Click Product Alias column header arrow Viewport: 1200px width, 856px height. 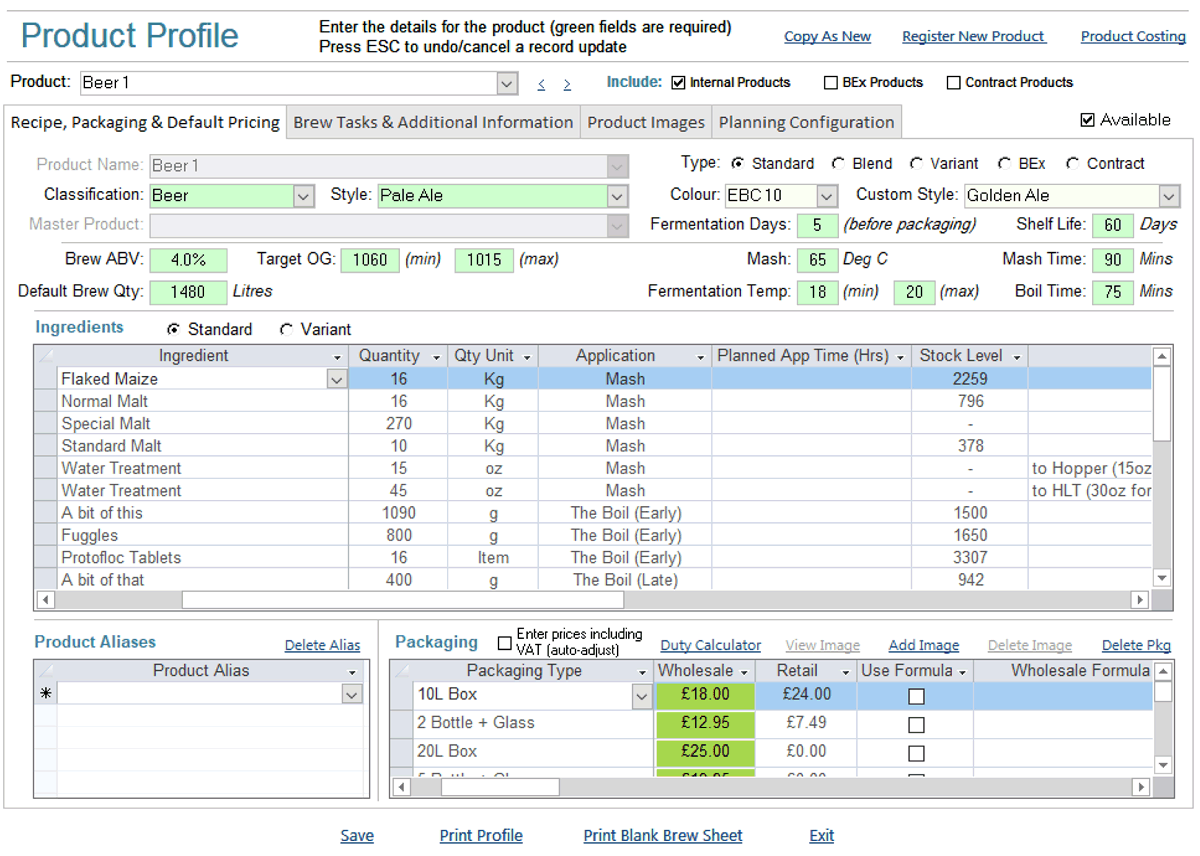pyautogui.click(x=352, y=672)
